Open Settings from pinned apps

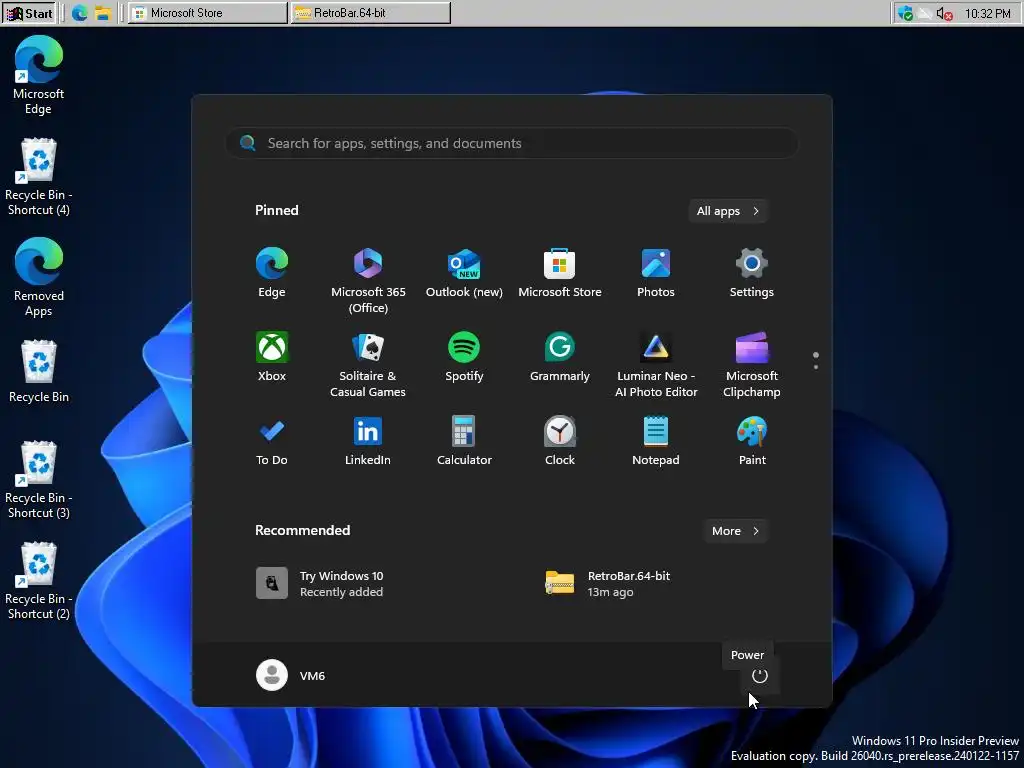click(x=752, y=273)
